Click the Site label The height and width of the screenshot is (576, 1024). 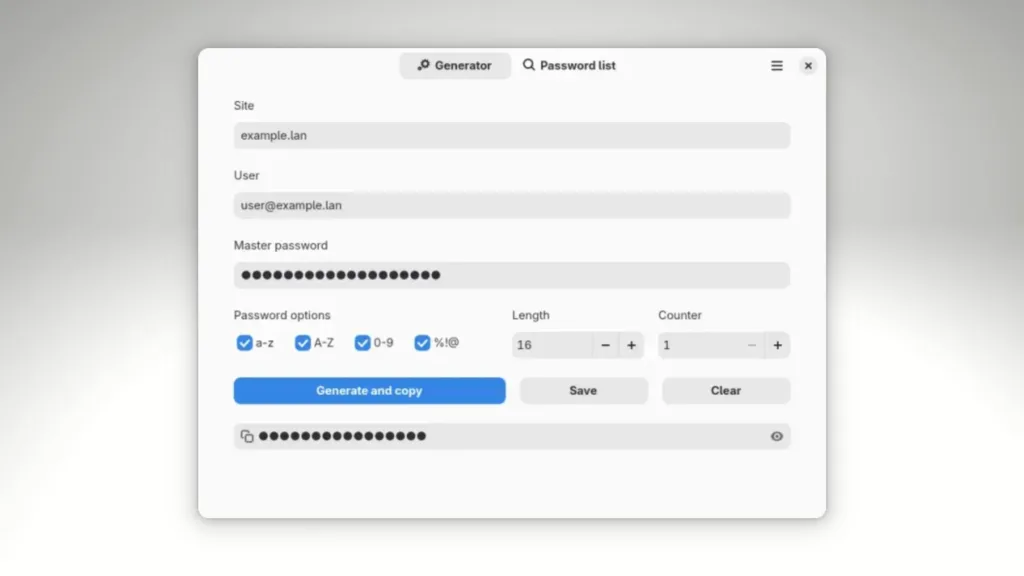click(x=244, y=105)
